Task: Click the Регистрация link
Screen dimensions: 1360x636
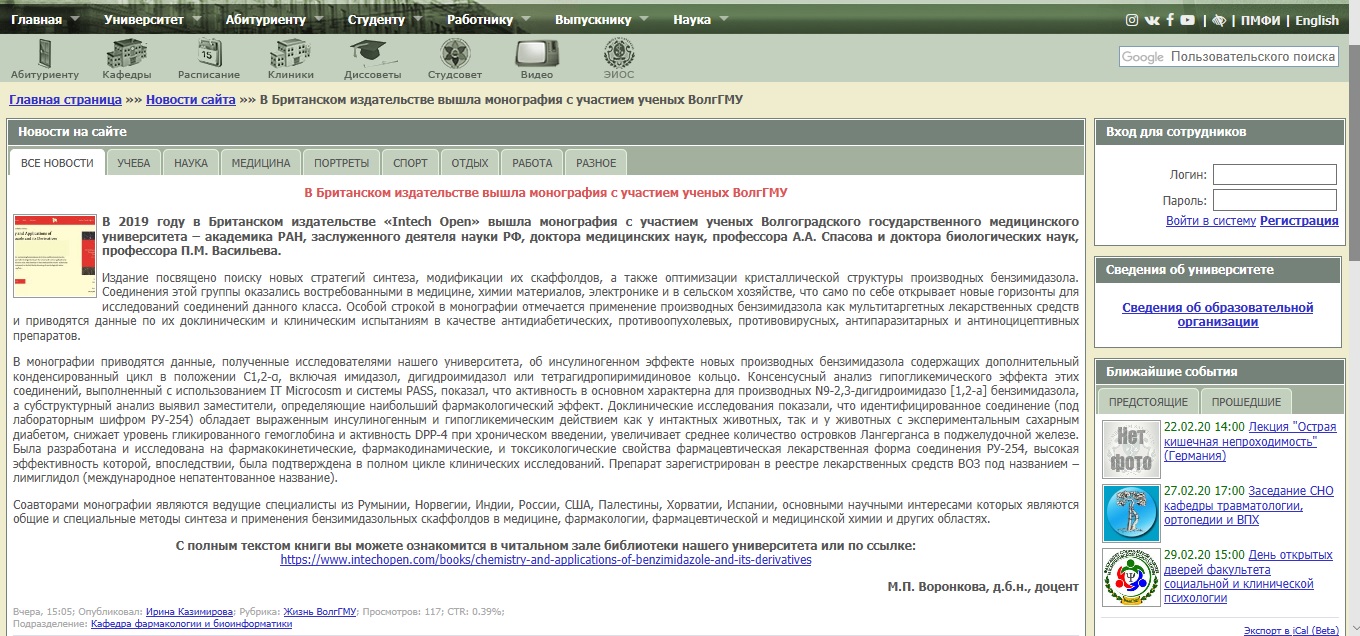Action: coord(1298,221)
